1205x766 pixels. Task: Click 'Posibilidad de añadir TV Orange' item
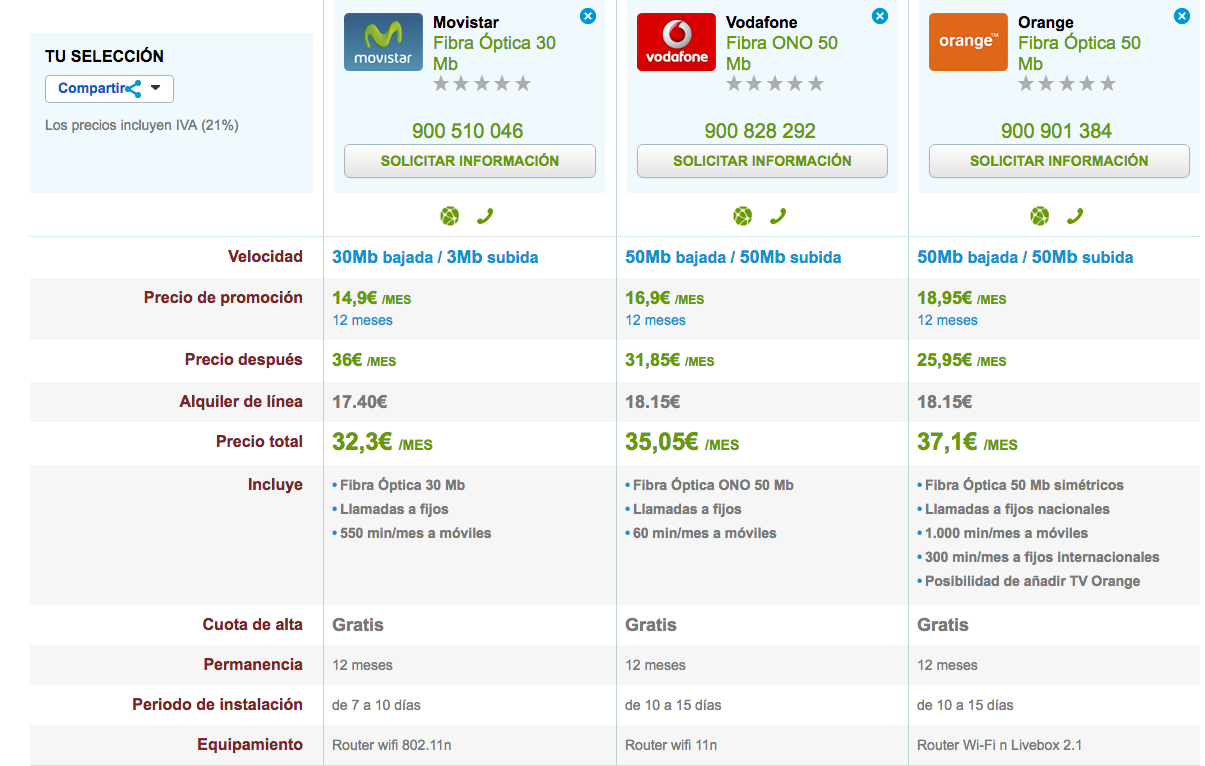point(1032,581)
